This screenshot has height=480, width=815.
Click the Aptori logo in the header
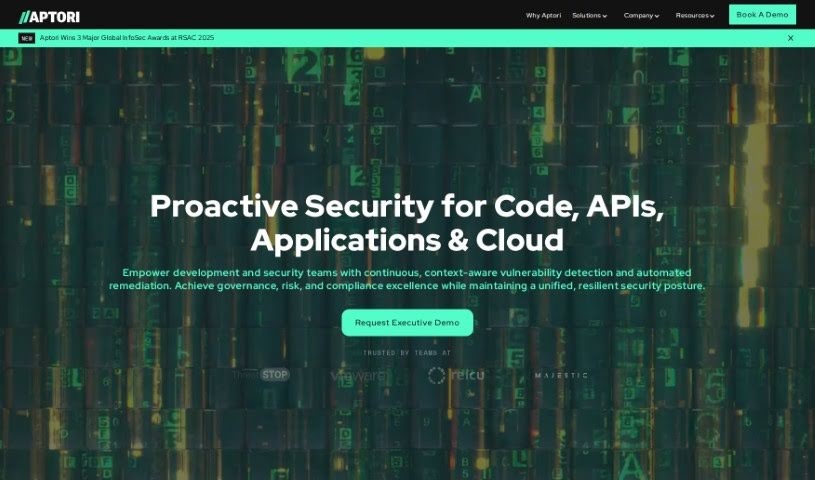coord(50,16)
